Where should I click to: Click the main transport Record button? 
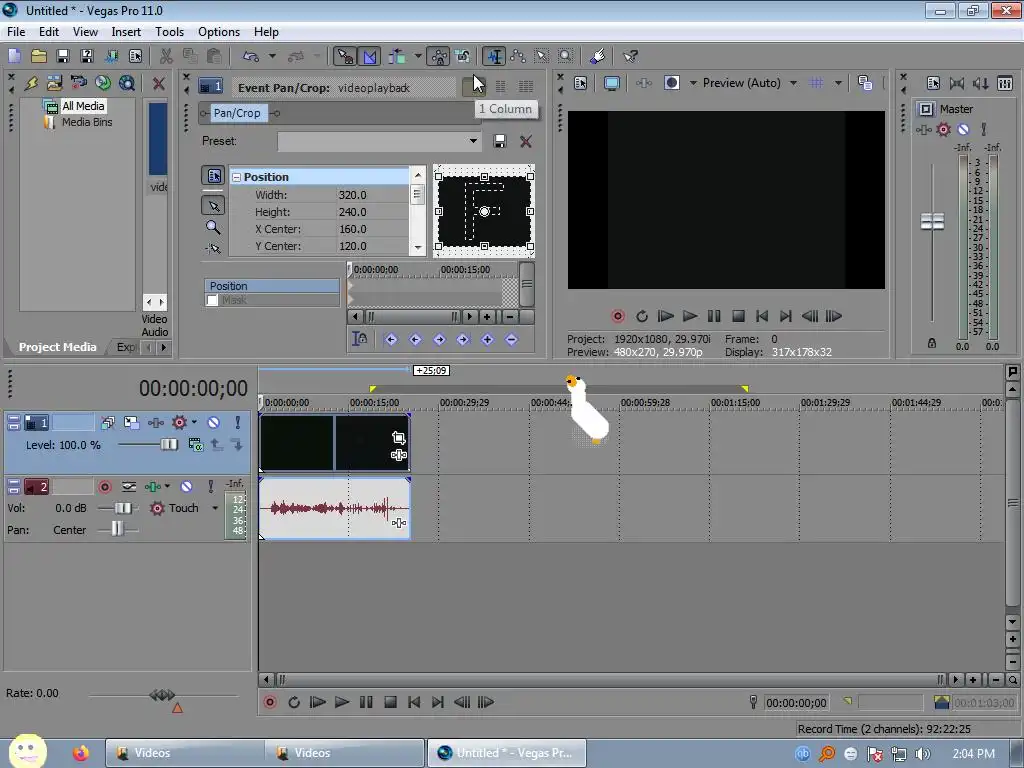[x=270, y=702]
